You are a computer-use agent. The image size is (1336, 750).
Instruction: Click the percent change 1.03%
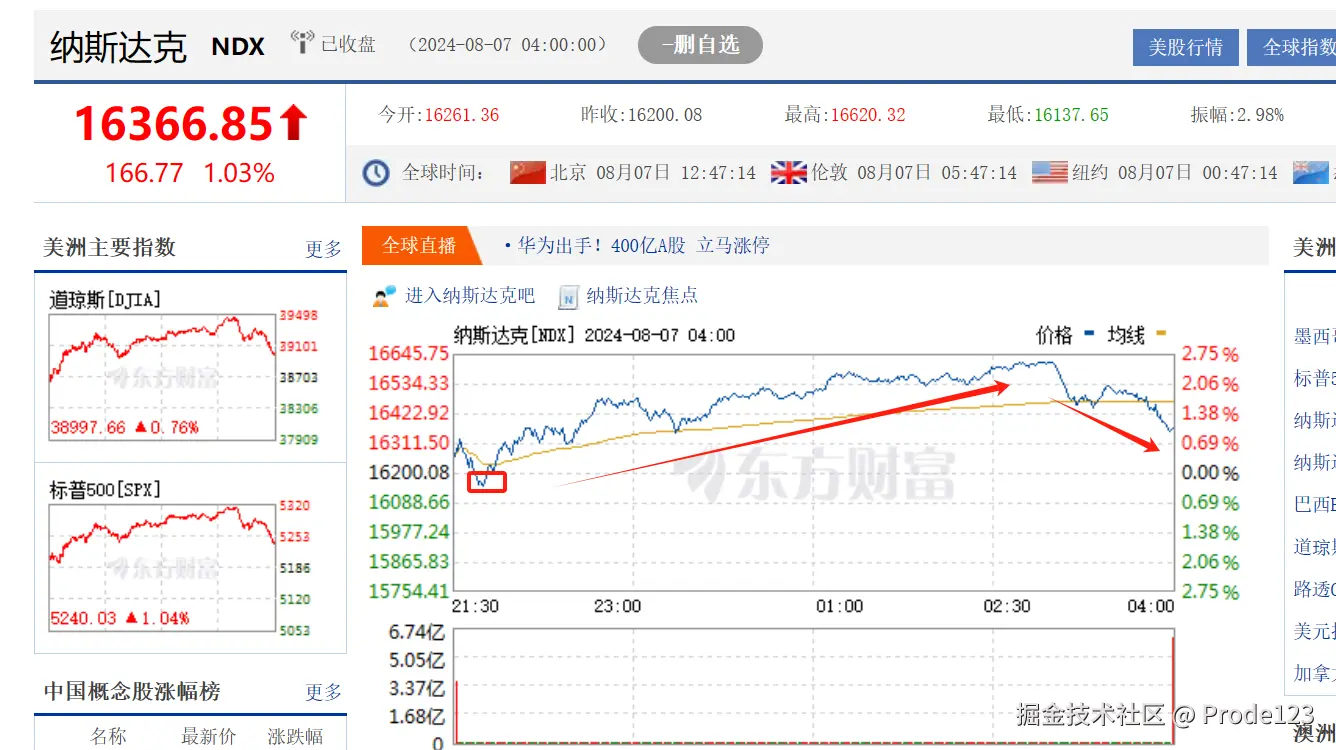coord(239,173)
